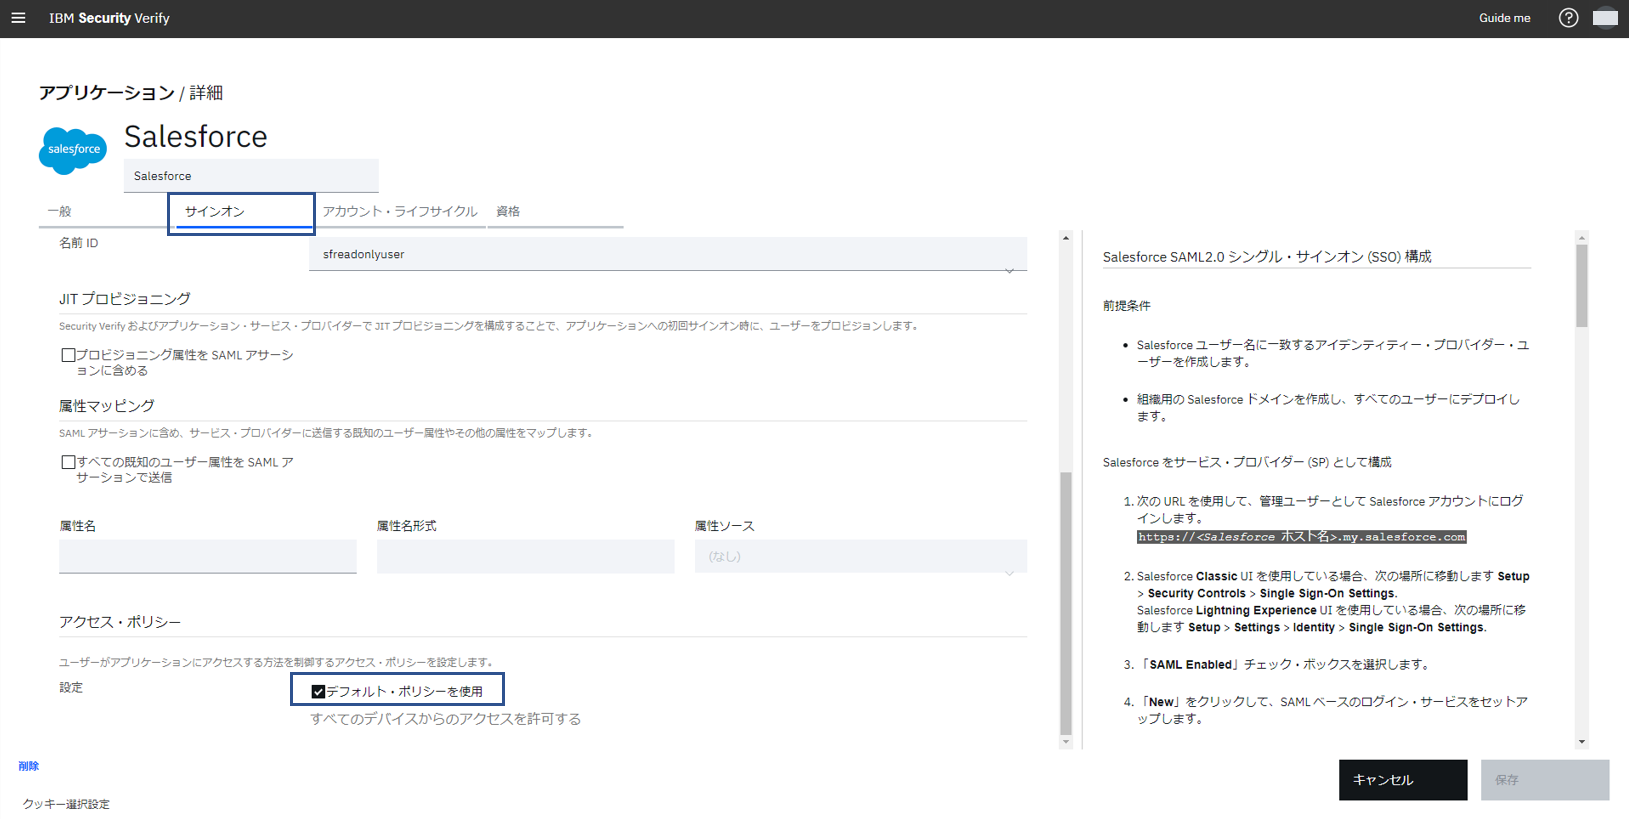1629x819 pixels.
Task: Click the form scrollbar up arrow
Action: click(x=1066, y=238)
